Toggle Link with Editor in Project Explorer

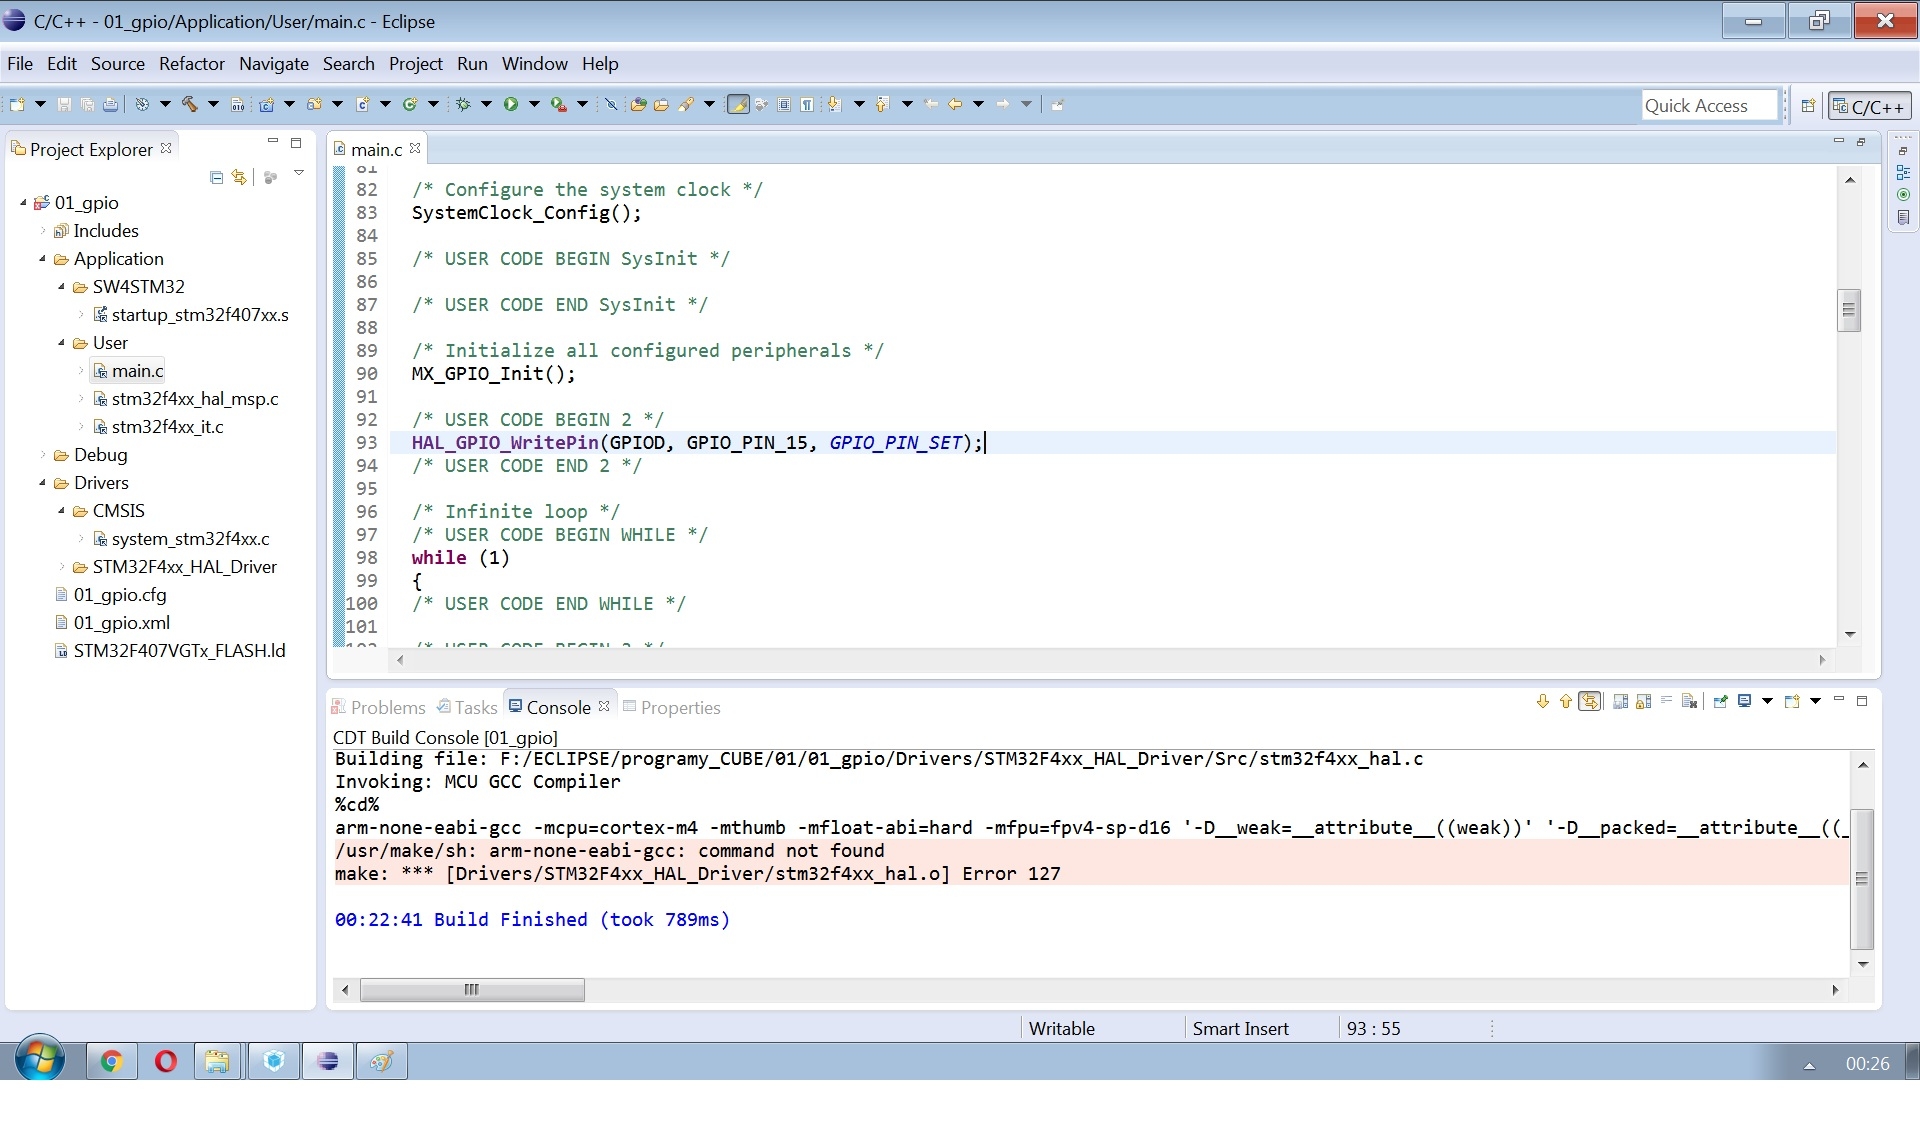click(239, 177)
